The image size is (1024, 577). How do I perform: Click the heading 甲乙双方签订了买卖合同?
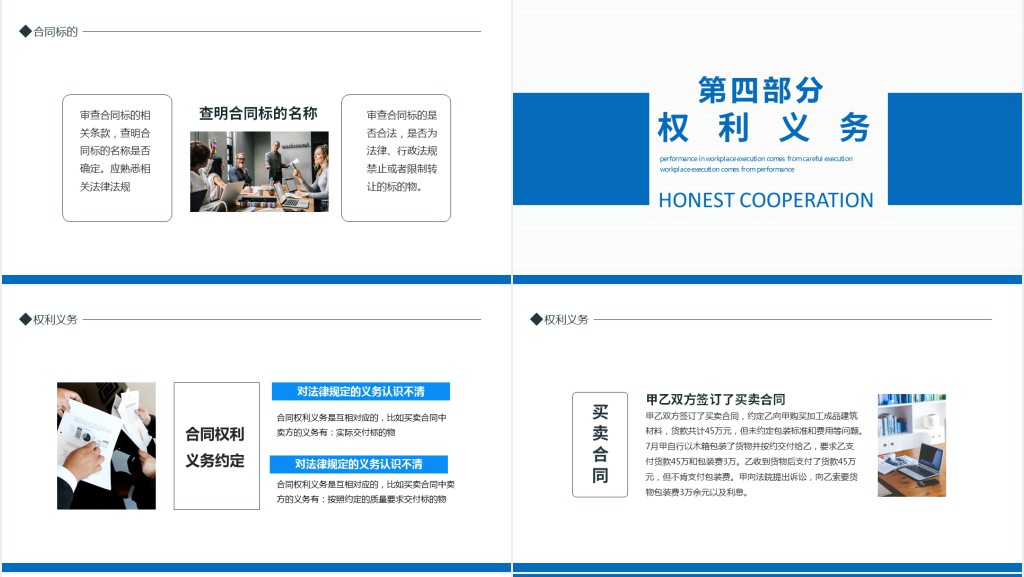pos(716,399)
